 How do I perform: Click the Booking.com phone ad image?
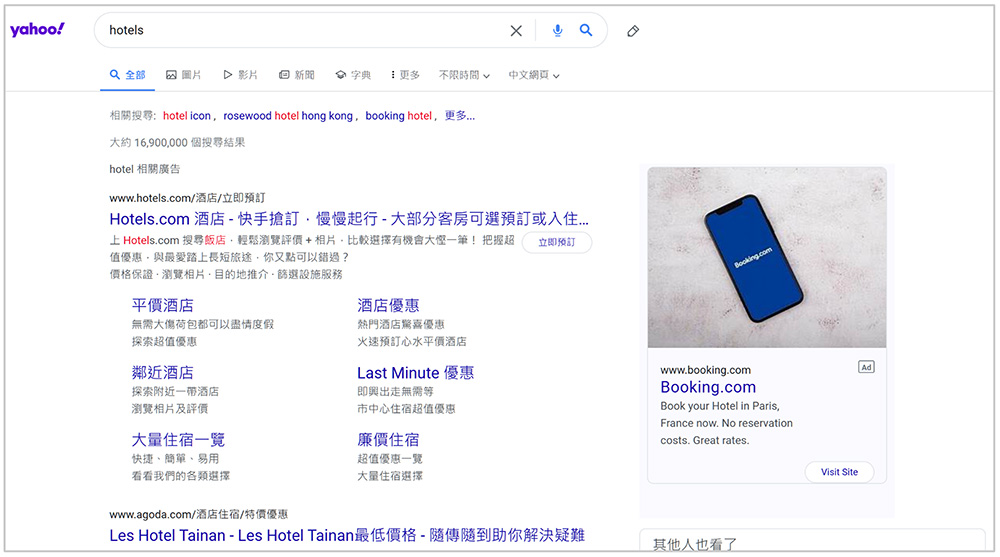[x=767, y=258]
